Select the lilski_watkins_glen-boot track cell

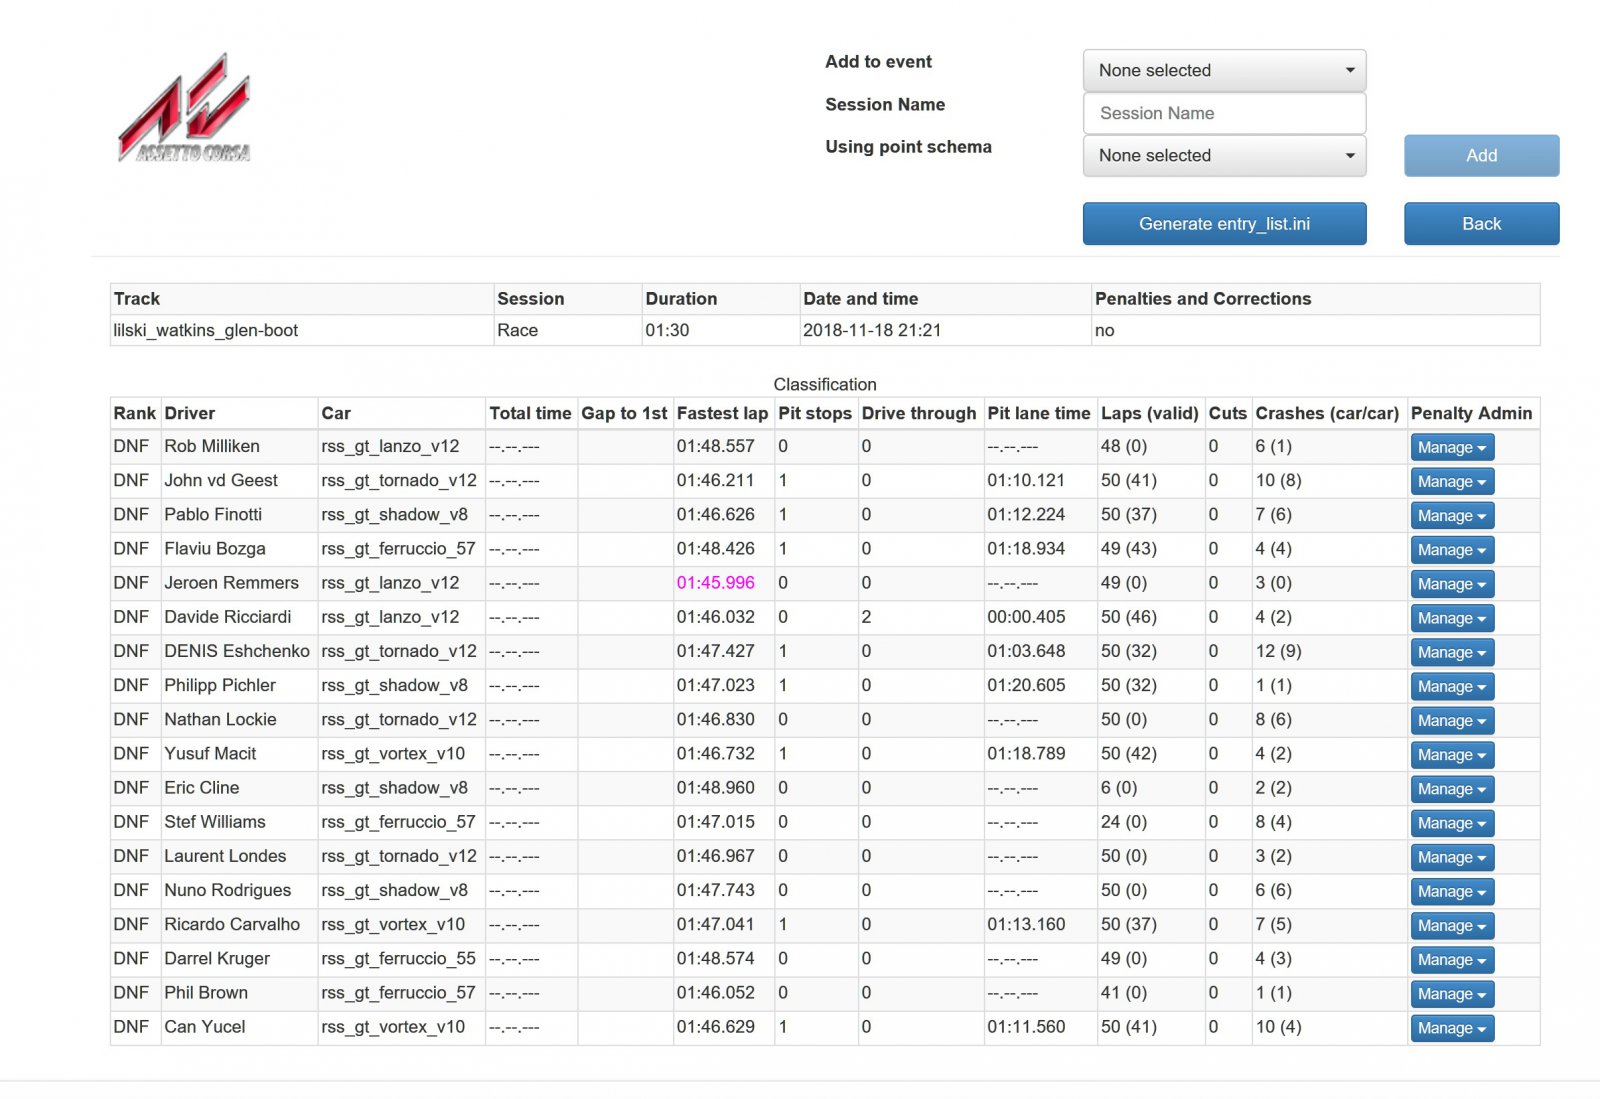coord(206,331)
